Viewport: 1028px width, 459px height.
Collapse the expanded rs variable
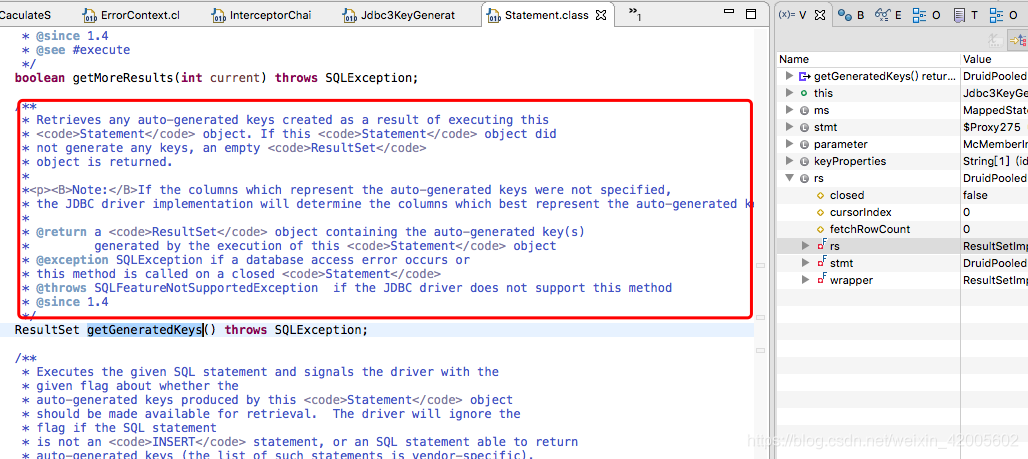coord(789,178)
